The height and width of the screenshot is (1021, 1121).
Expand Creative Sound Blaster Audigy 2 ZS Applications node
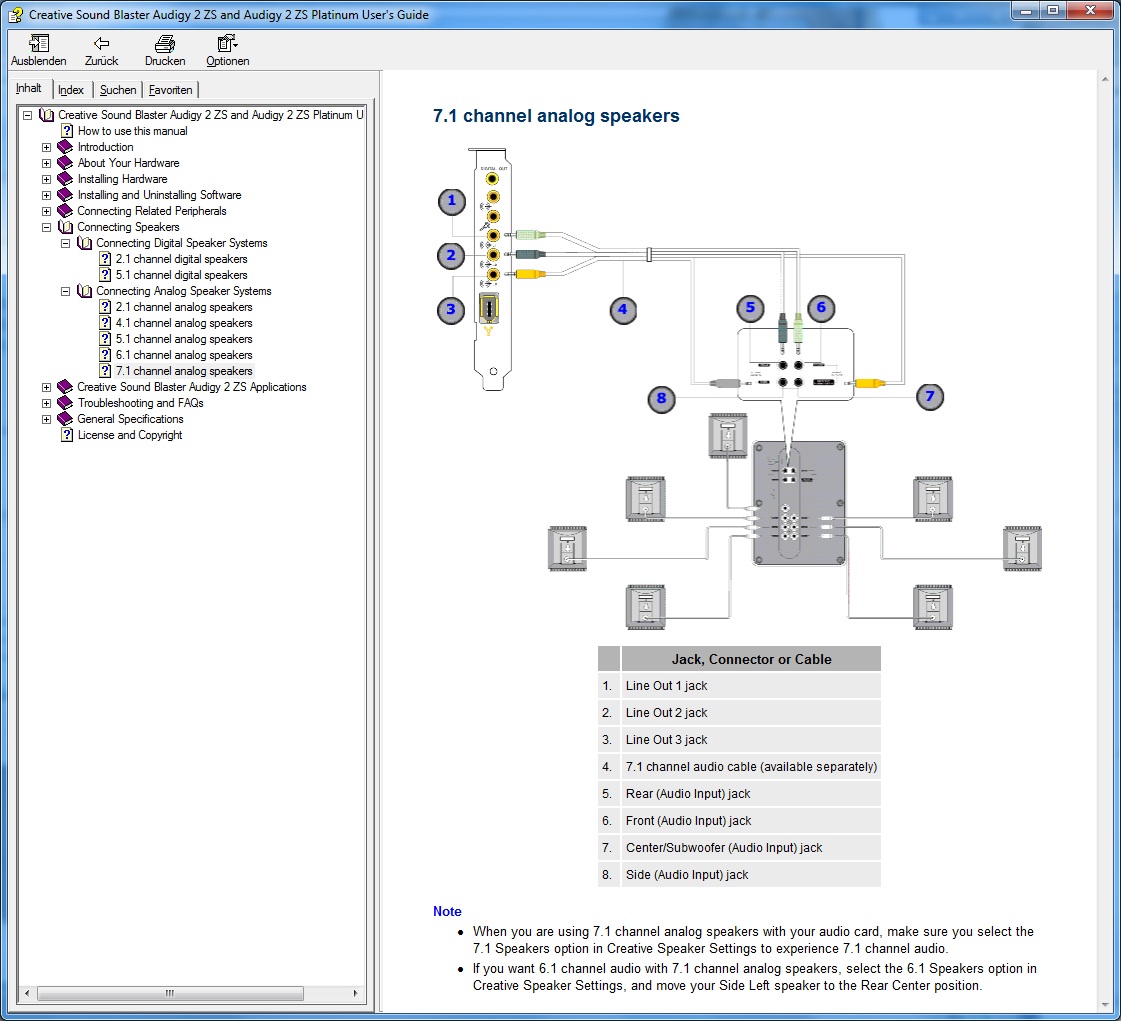click(x=46, y=387)
